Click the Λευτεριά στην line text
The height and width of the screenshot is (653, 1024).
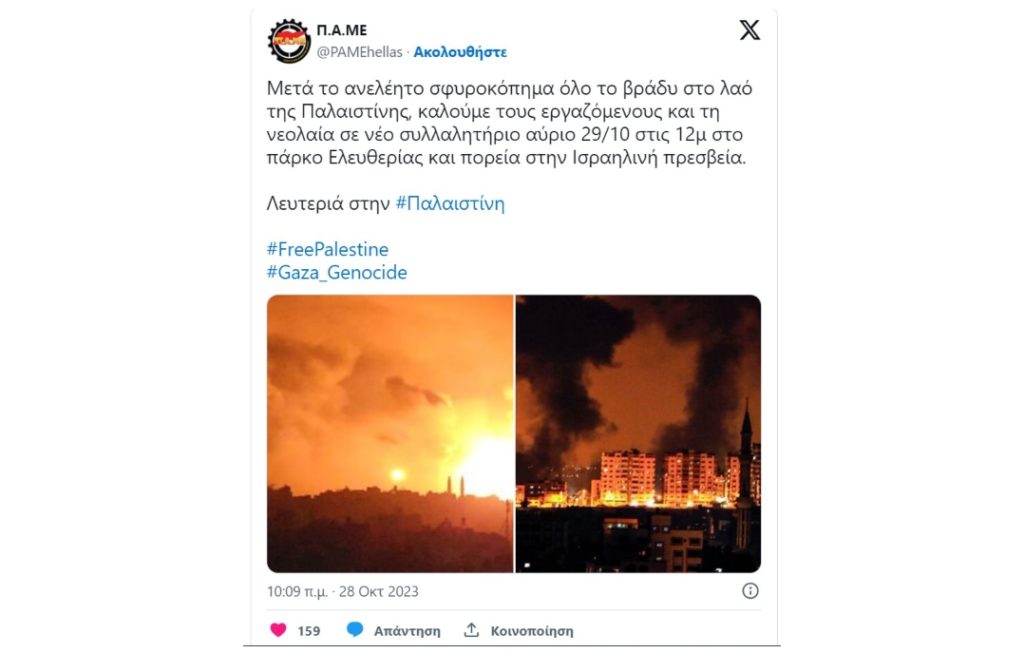[x=328, y=204]
